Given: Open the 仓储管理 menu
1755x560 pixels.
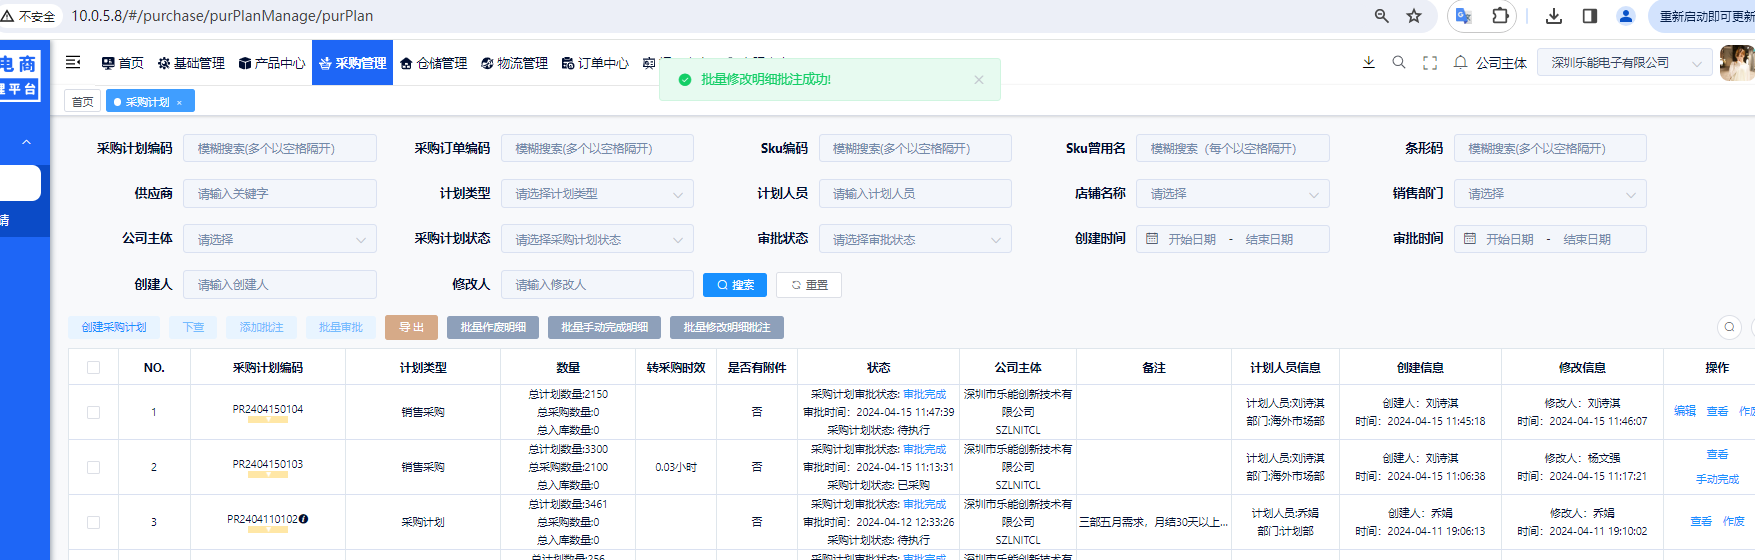Looking at the screenshot, I should tap(434, 63).
